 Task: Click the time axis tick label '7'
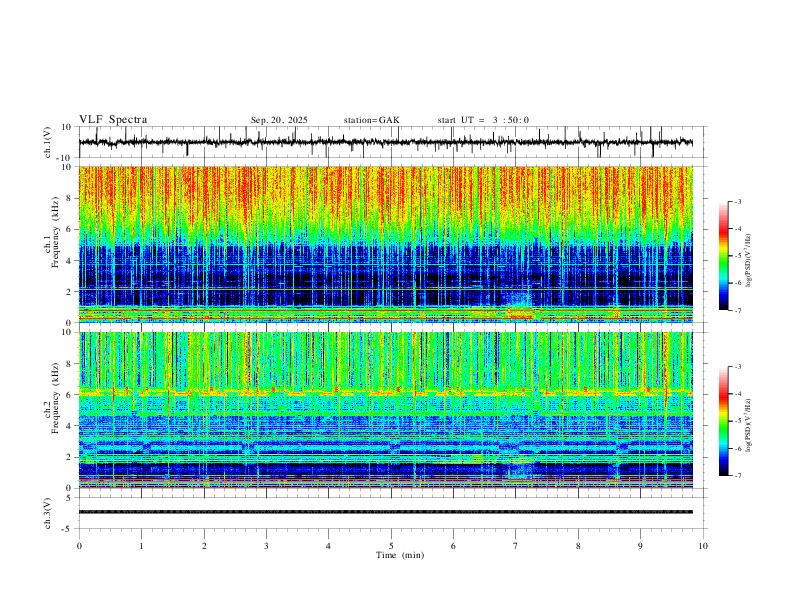[x=516, y=546]
